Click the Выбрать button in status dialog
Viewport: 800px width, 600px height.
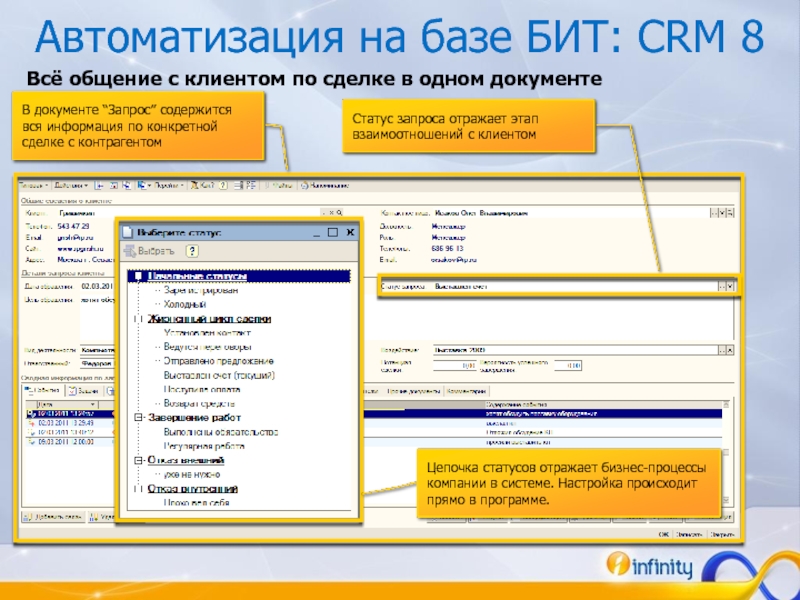coord(149,251)
